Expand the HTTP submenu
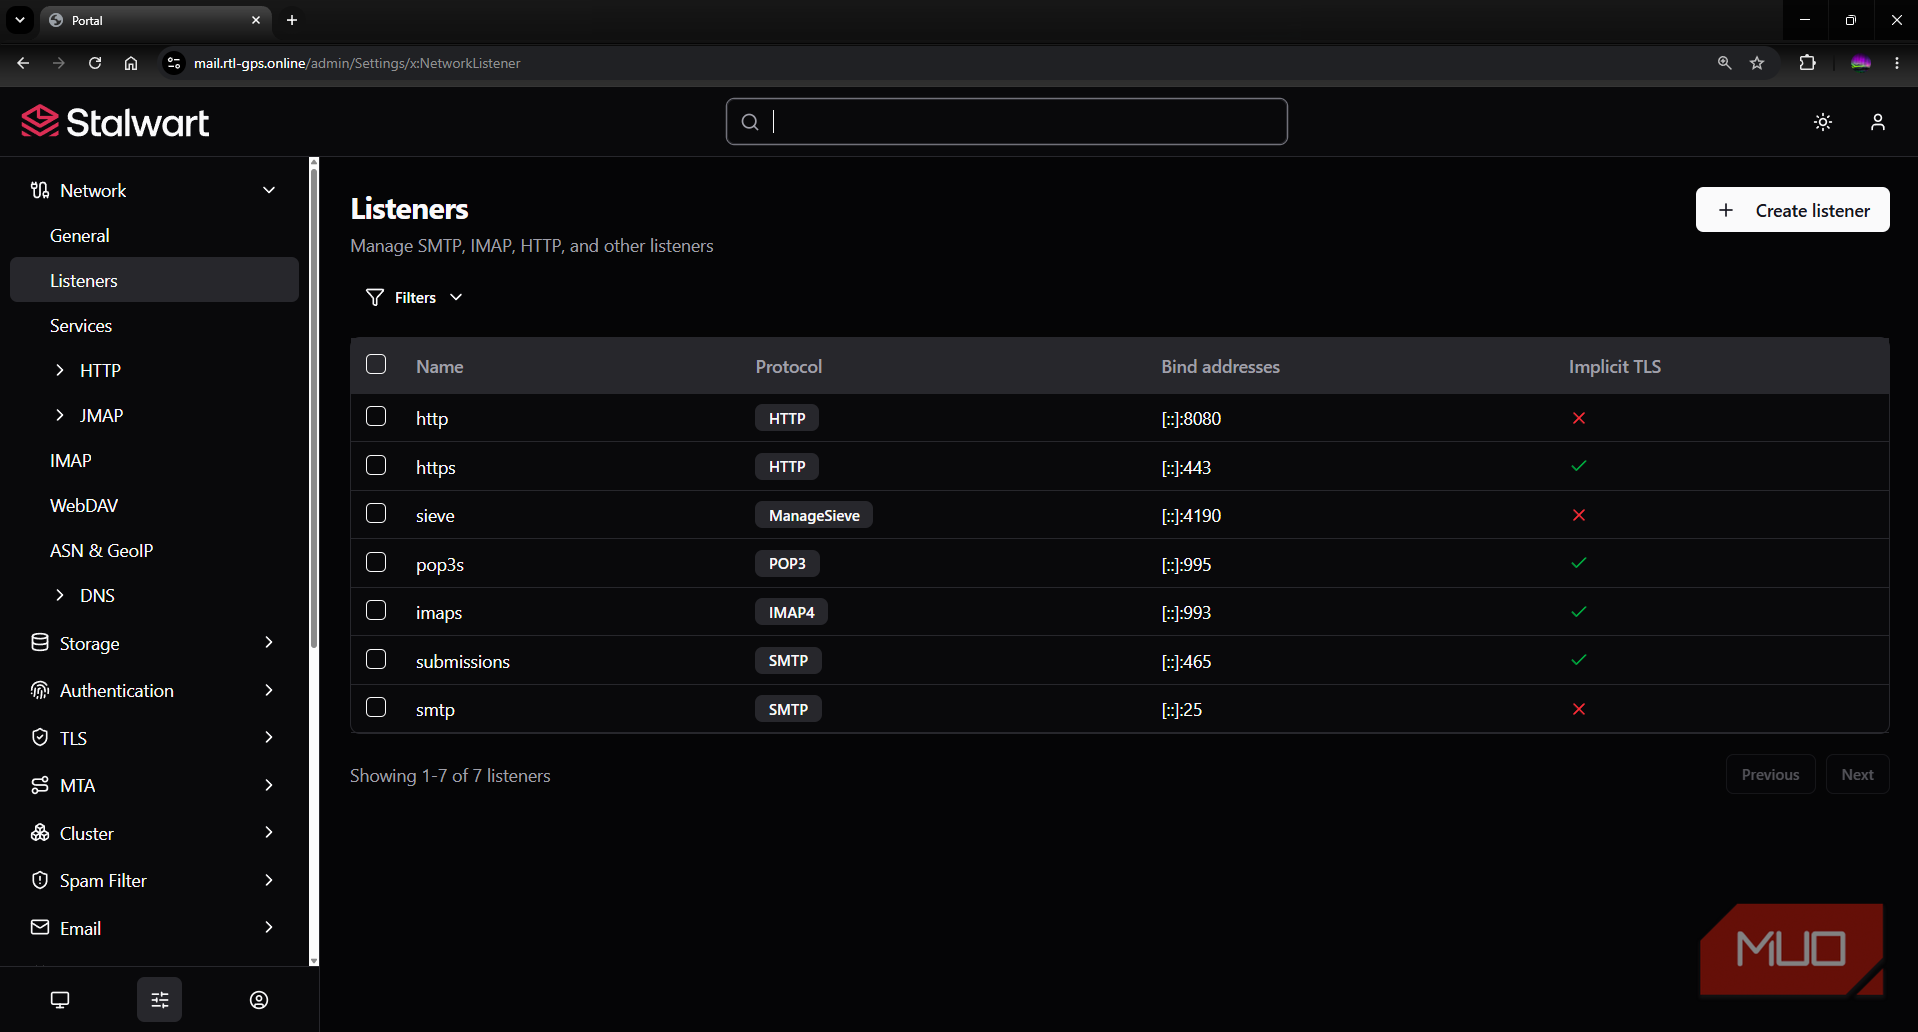This screenshot has width=1918, height=1032. point(60,370)
